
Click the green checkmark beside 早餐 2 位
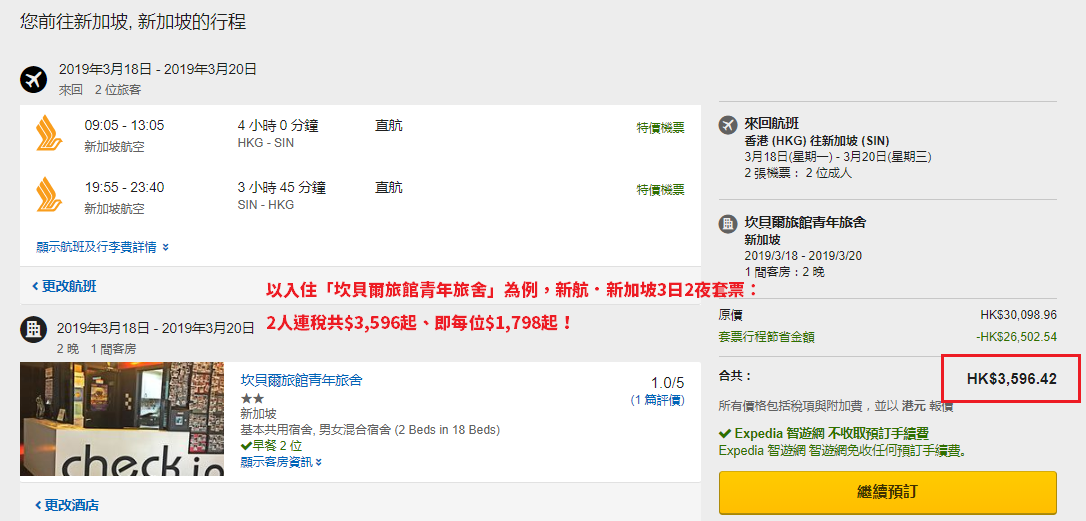coord(246,445)
